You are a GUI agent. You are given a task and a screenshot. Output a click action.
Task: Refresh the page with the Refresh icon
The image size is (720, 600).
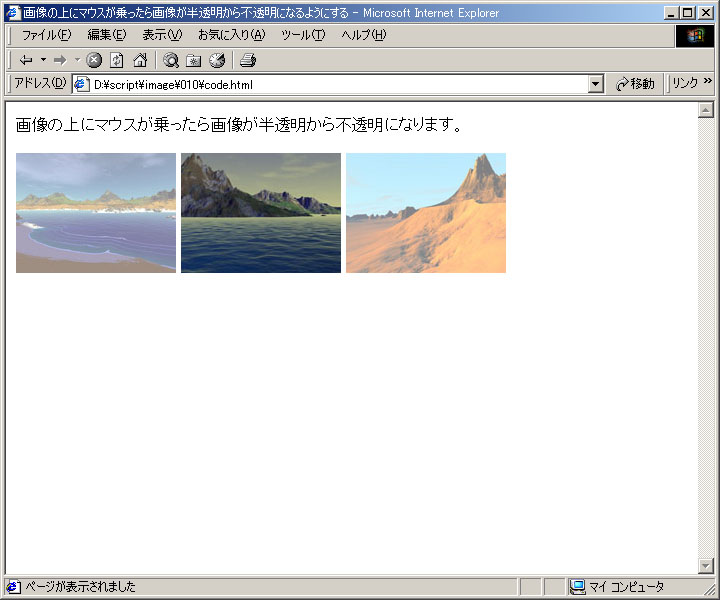[117, 60]
